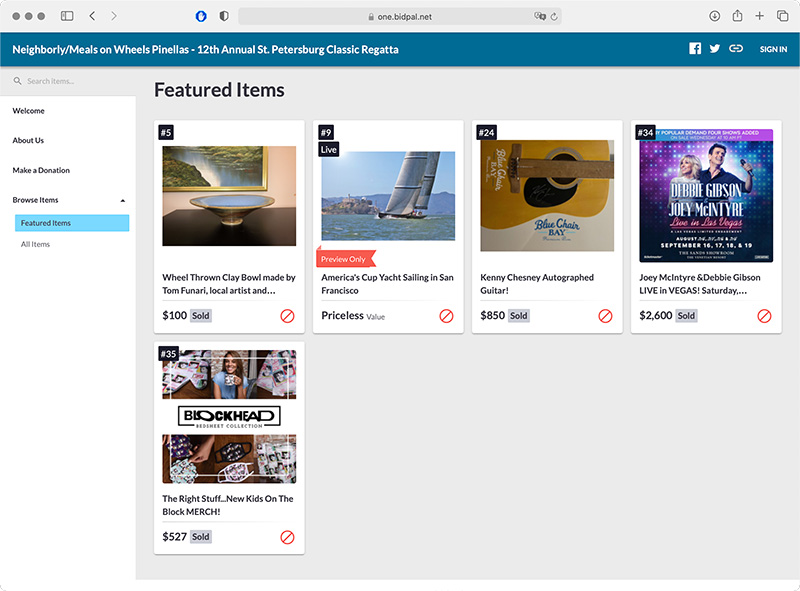Screen dimensions: 800x591
Task: Copy the event link icon
Action: (736, 48)
